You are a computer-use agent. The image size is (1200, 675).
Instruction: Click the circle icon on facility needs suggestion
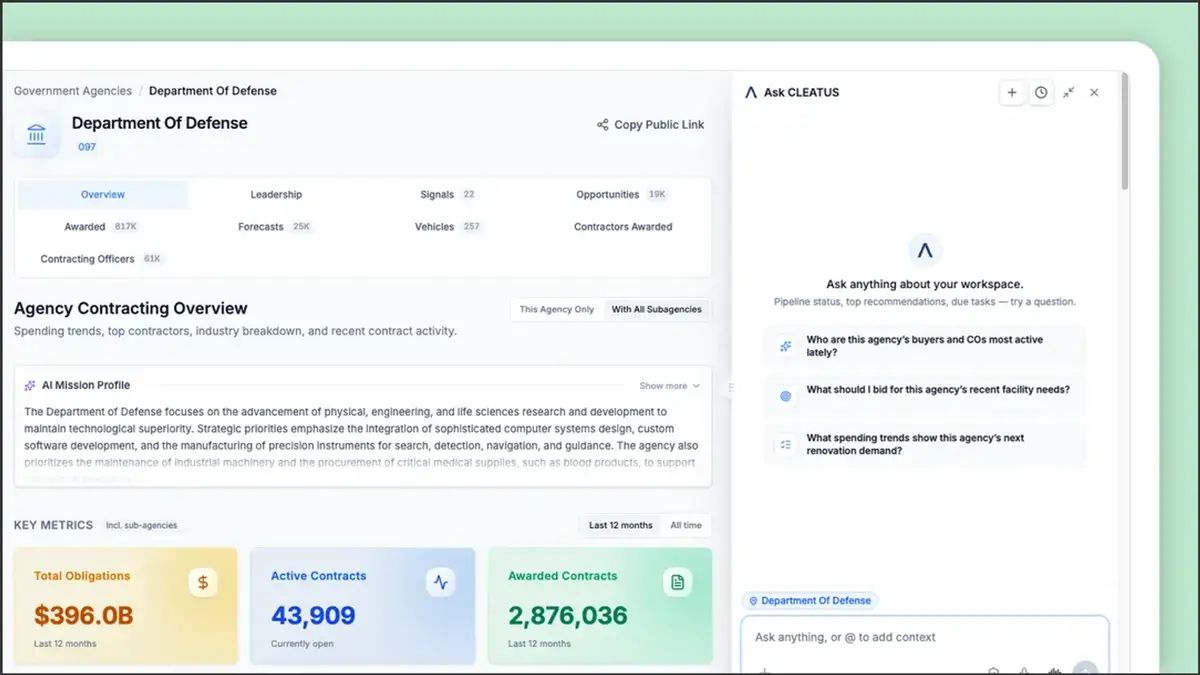[785, 395]
